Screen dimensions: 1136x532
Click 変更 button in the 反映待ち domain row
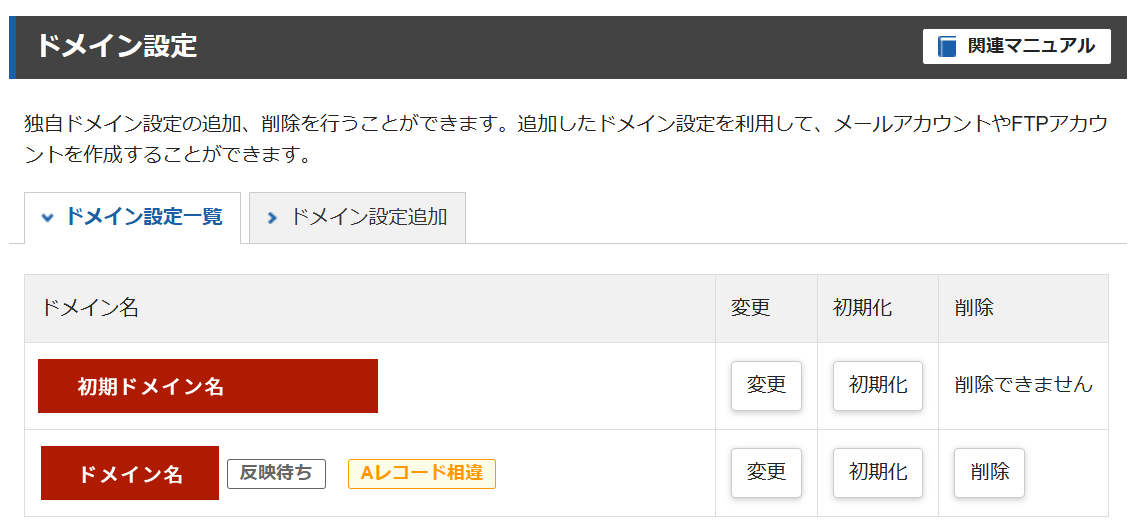click(766, 472)
